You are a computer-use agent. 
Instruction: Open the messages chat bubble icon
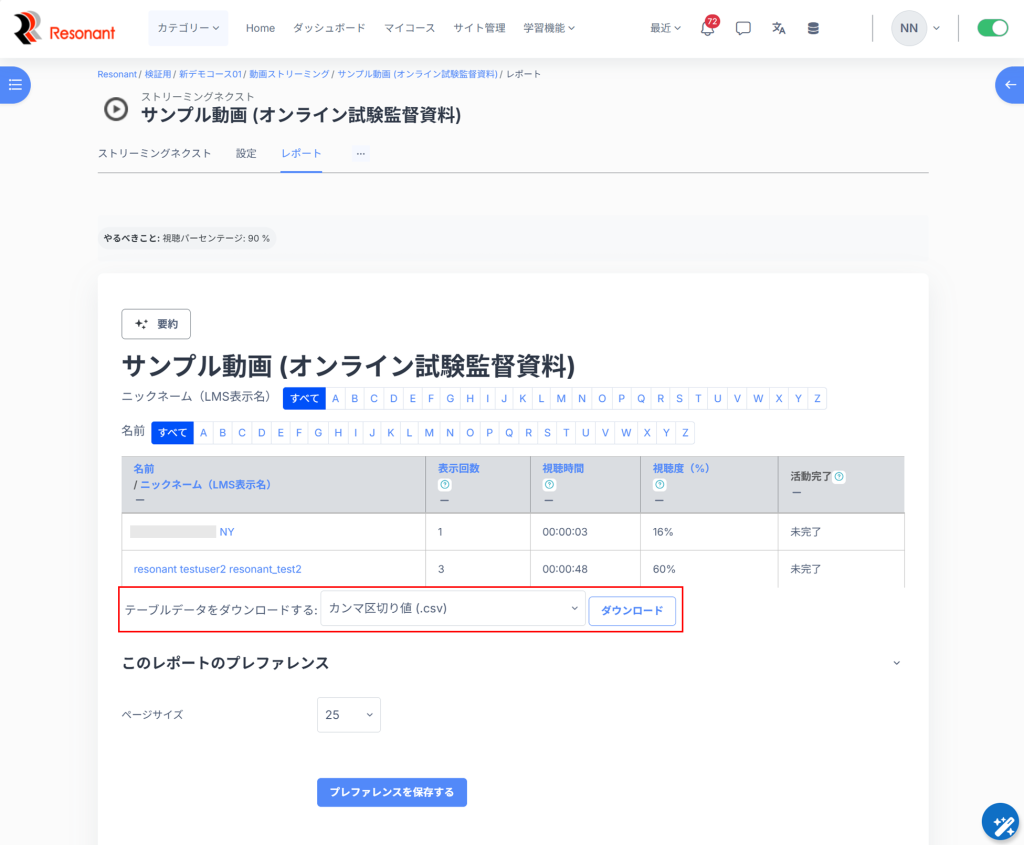pyautogui.click(x=743, y=29)
